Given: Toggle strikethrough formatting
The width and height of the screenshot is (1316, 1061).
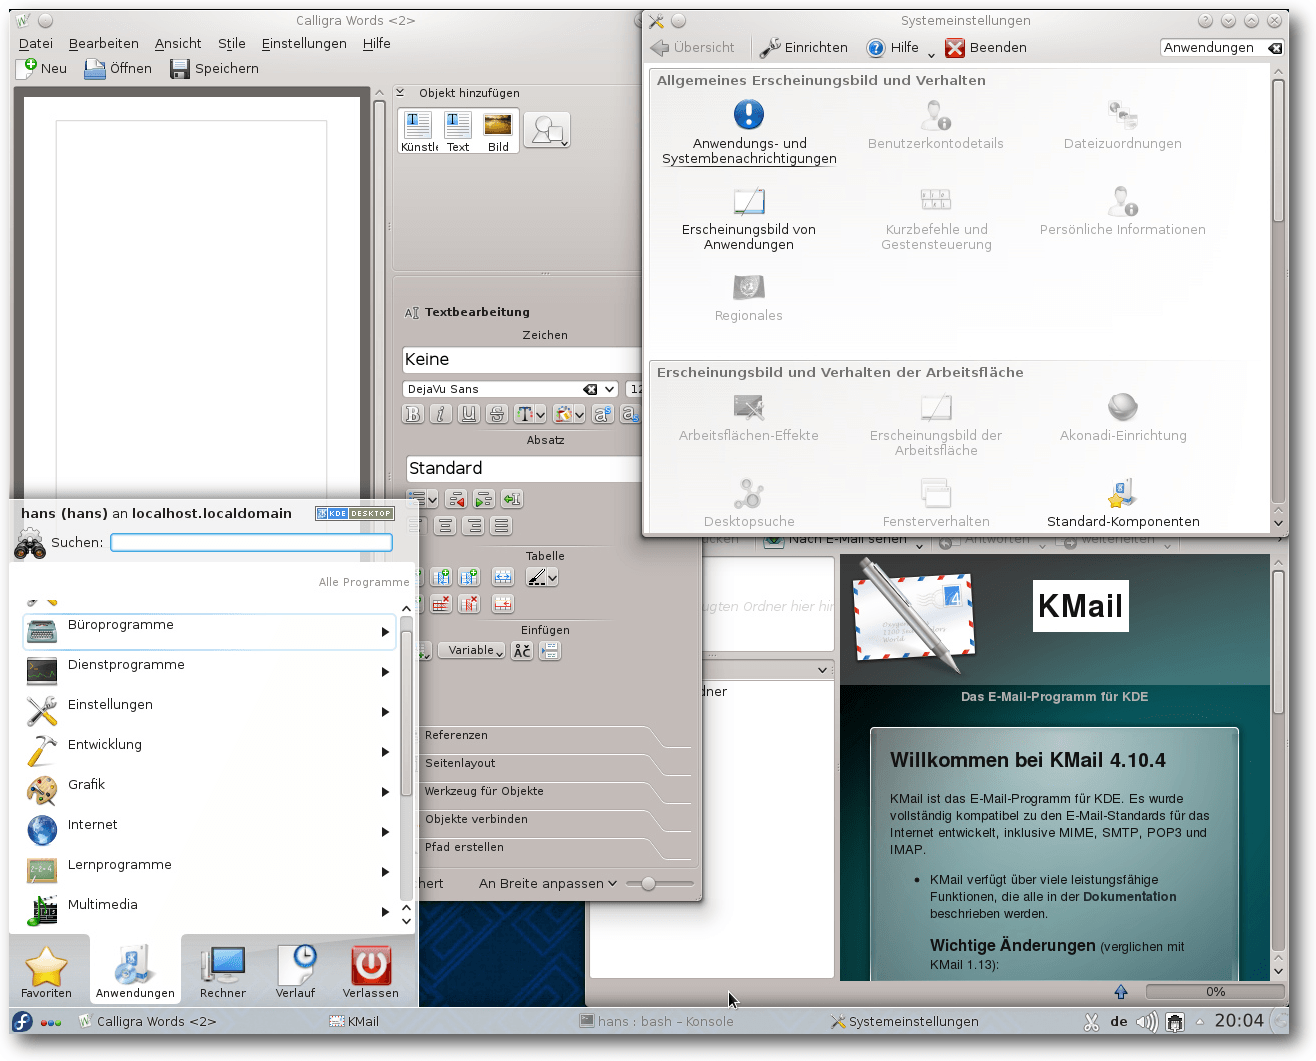Looking at the screenshot, I should (497, 414).
